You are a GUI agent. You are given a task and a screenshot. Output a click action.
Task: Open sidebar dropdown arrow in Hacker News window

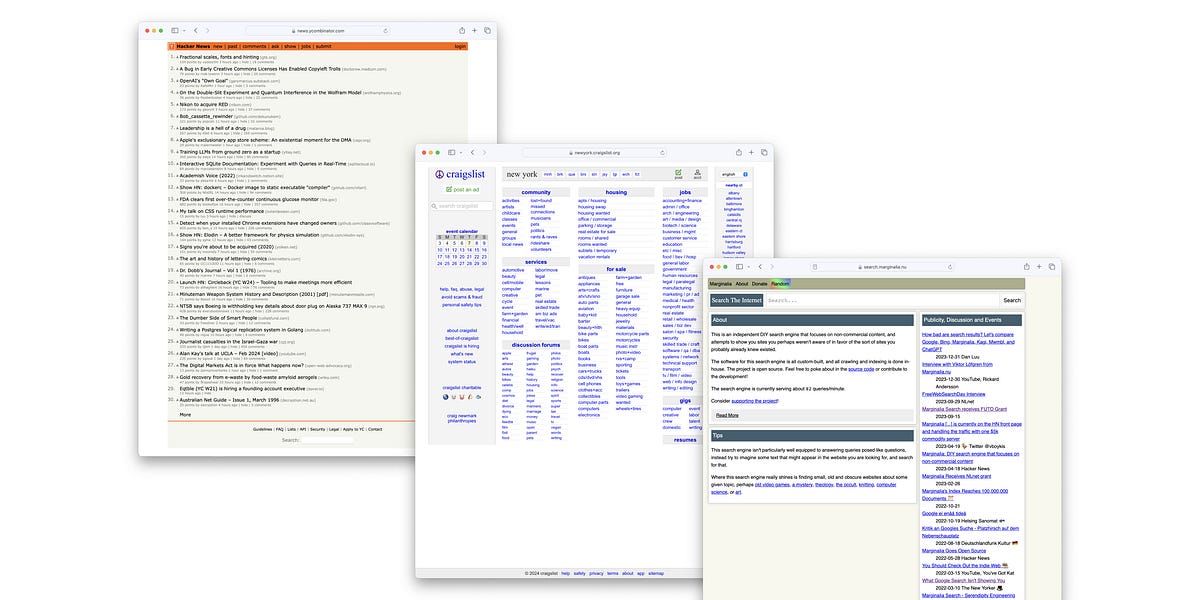coord(183,31)
